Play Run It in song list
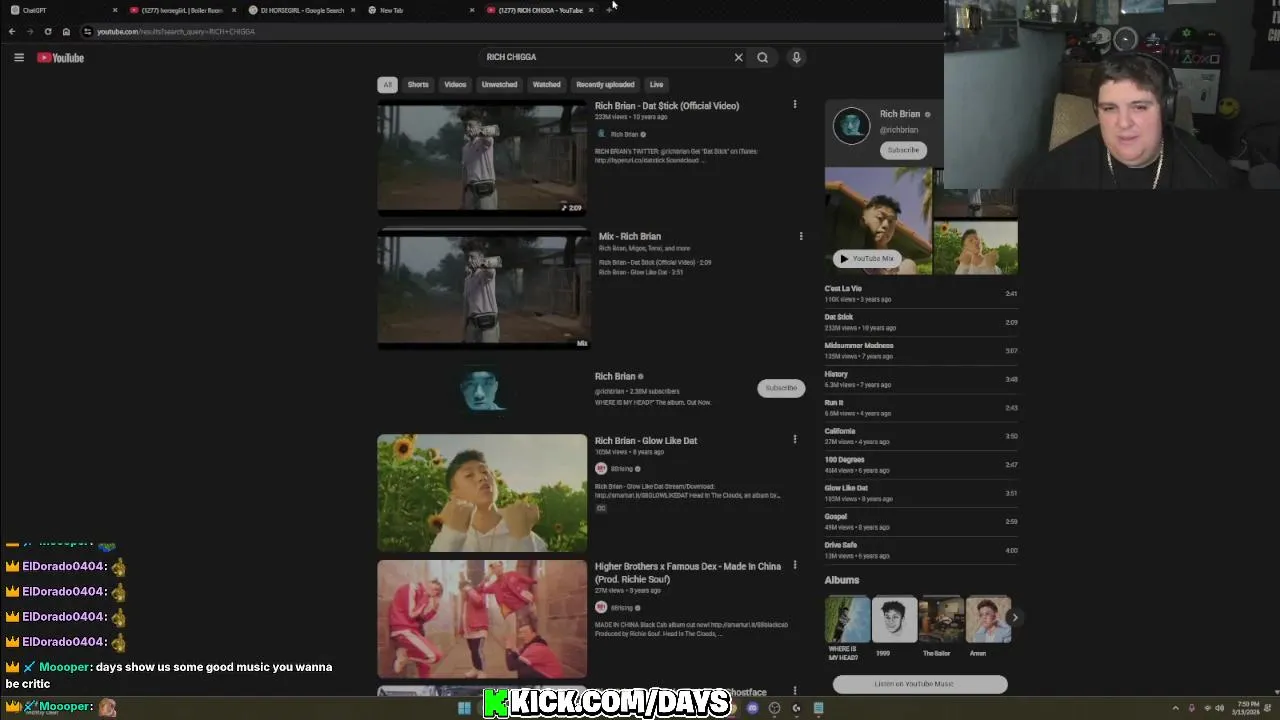Image resolution: width=1280 pixels, height=720 pixels. coord(920,408)
